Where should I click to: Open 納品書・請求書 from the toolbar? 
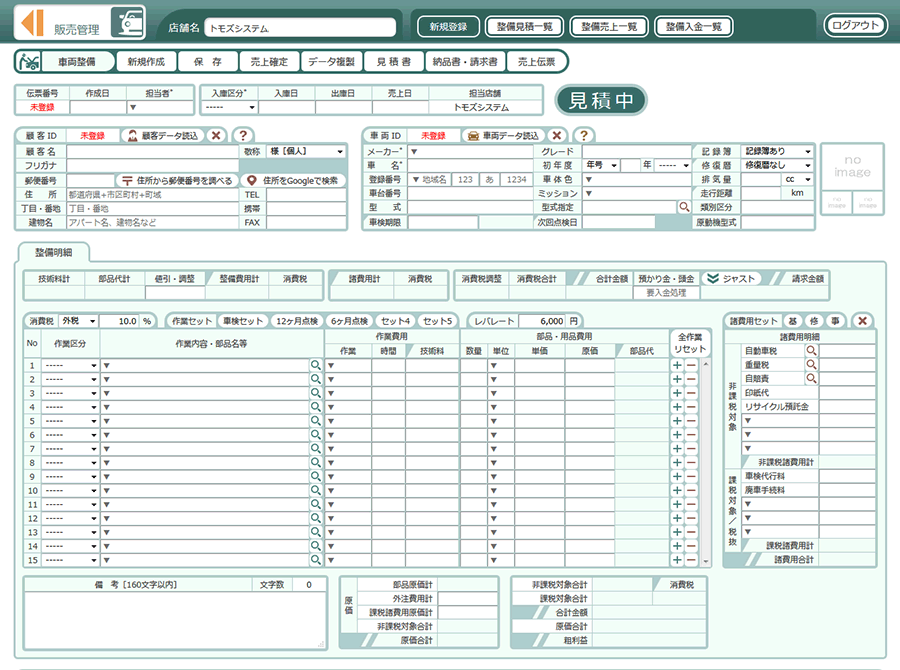pos(465,61)
